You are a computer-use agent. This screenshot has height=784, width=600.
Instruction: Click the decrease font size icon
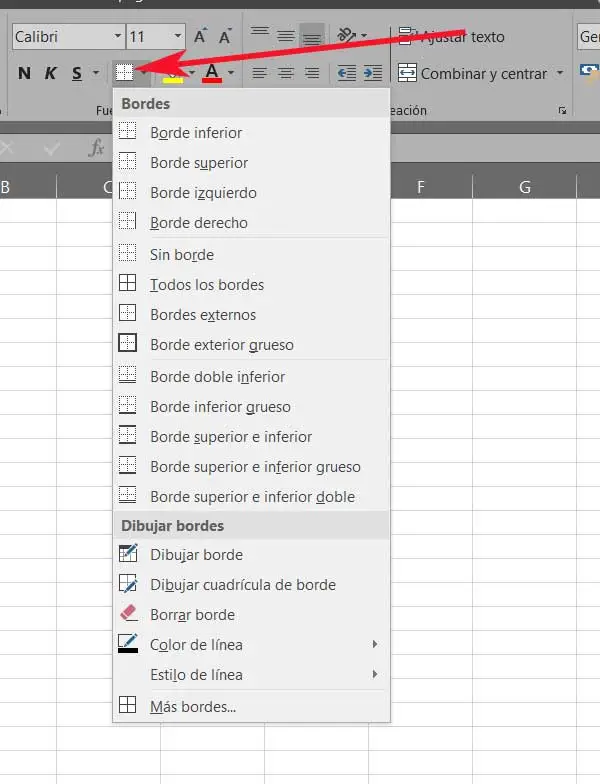point(227,37)
